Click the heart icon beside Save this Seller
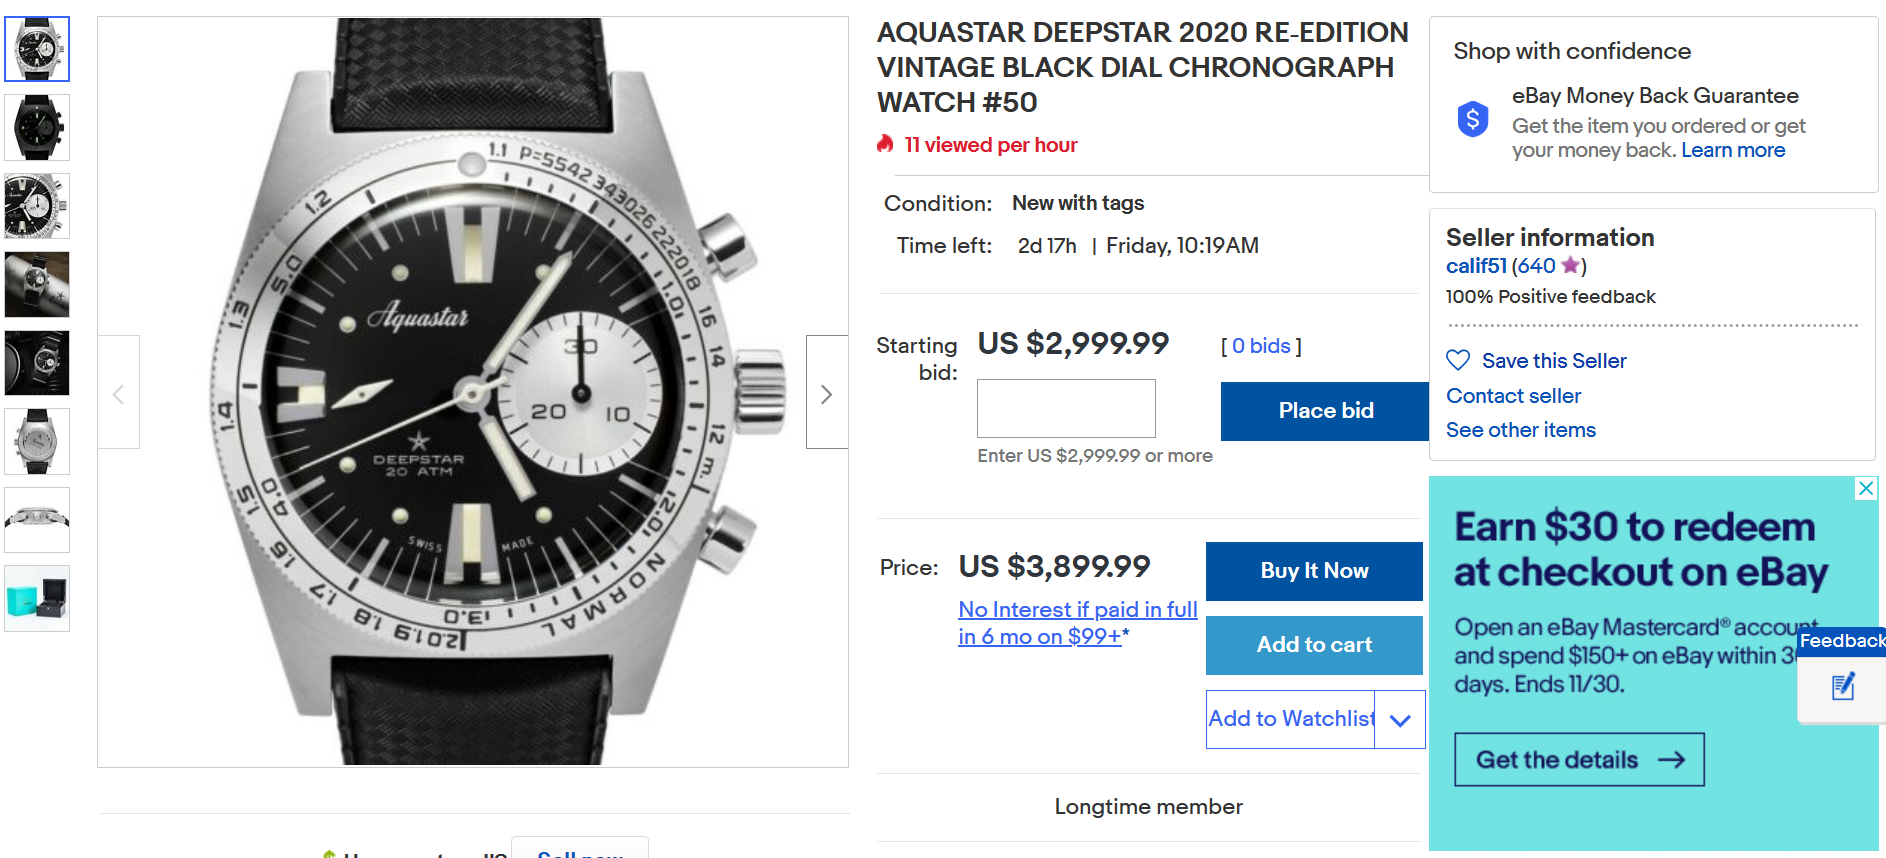Image resolution: width=1886 pixels, height=858 pixels. click(x=1458, y=360)
